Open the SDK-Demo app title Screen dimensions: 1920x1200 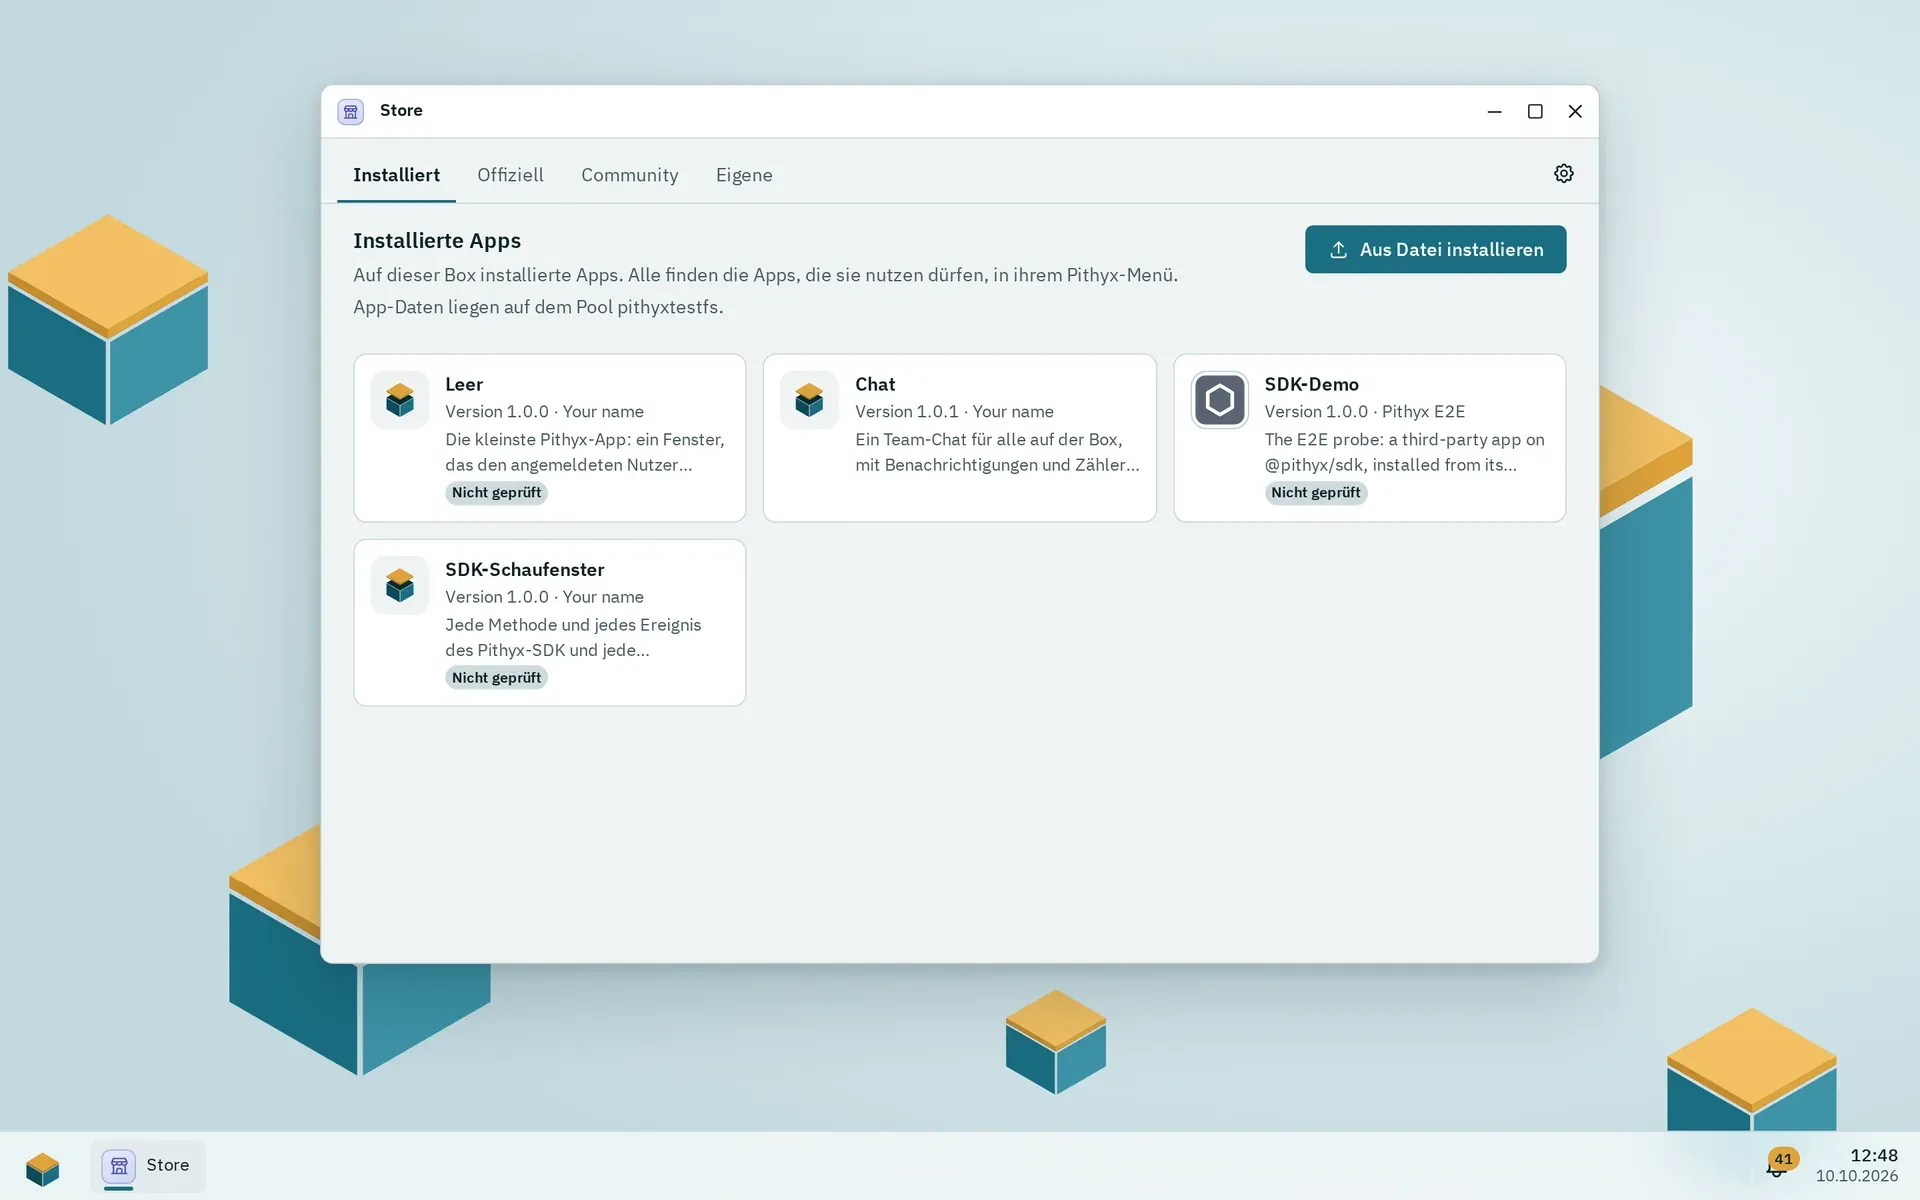[x=1311, y=384]
